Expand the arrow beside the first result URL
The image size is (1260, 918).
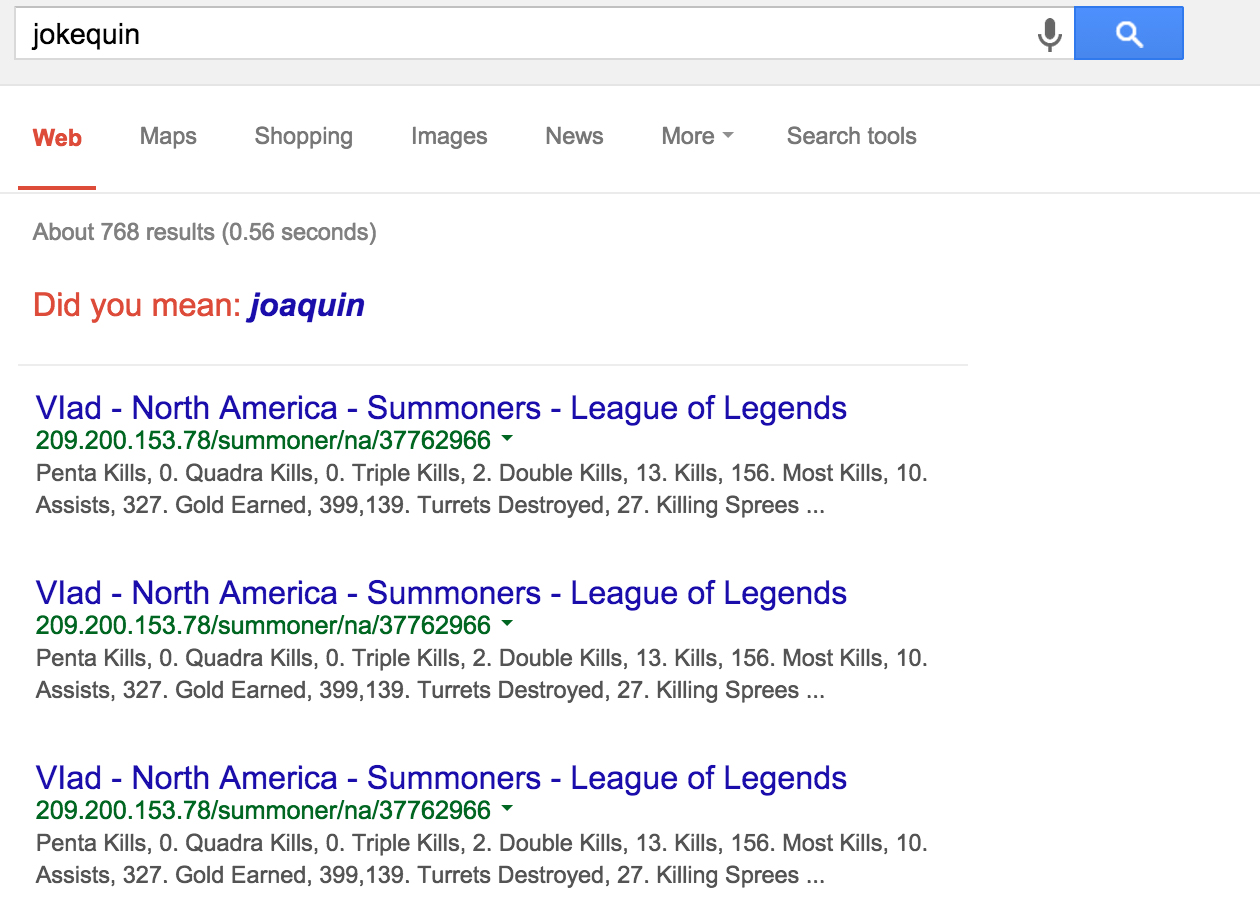[507, 440]
